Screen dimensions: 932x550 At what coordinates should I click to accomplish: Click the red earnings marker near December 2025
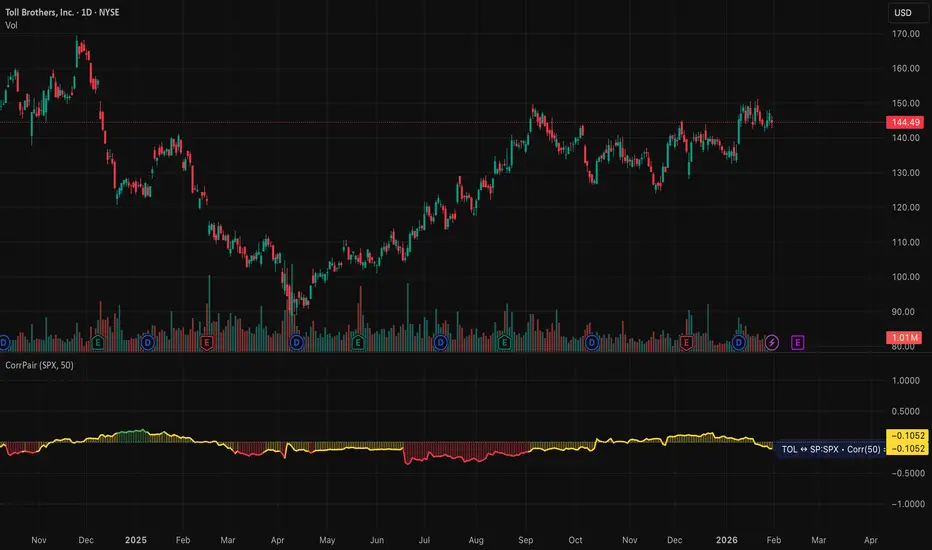(x=686, y=342)
